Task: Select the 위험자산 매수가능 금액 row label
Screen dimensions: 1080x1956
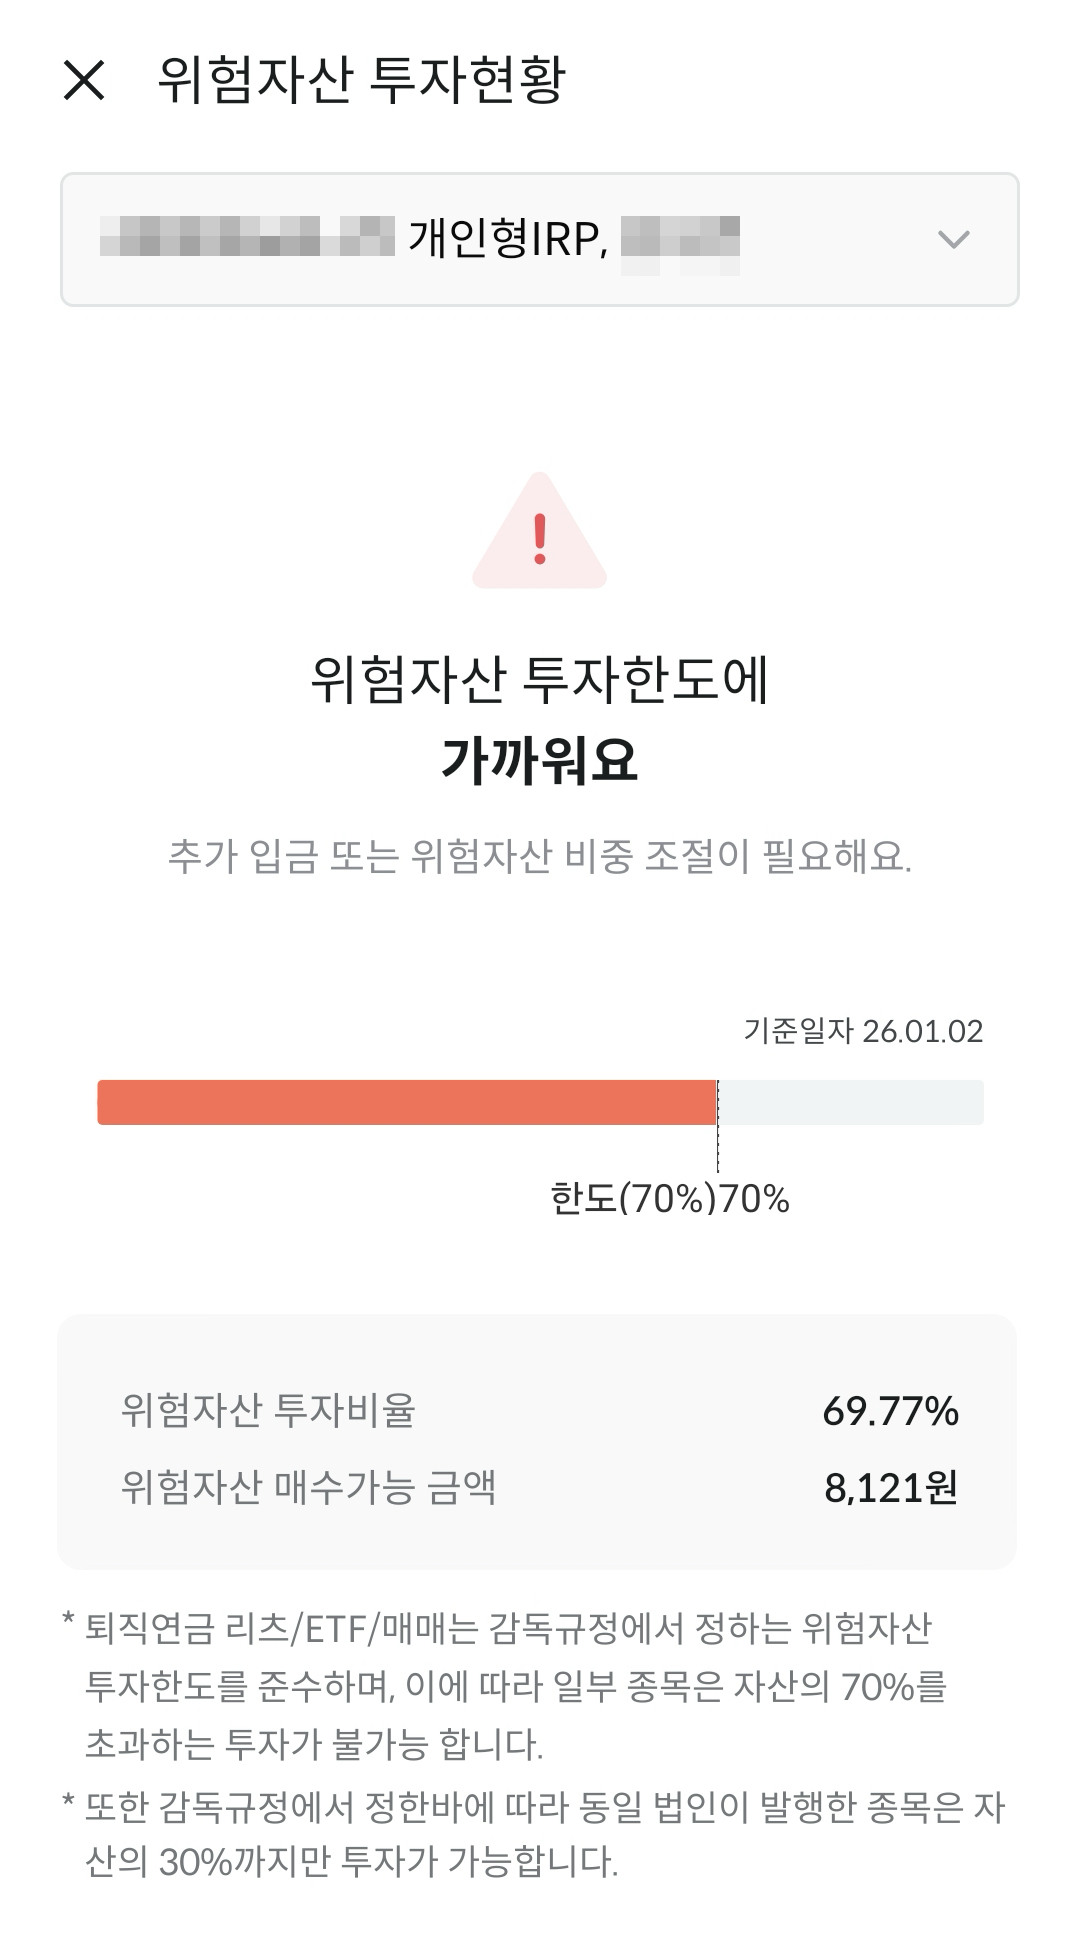Action: [x=308, y=1487]
